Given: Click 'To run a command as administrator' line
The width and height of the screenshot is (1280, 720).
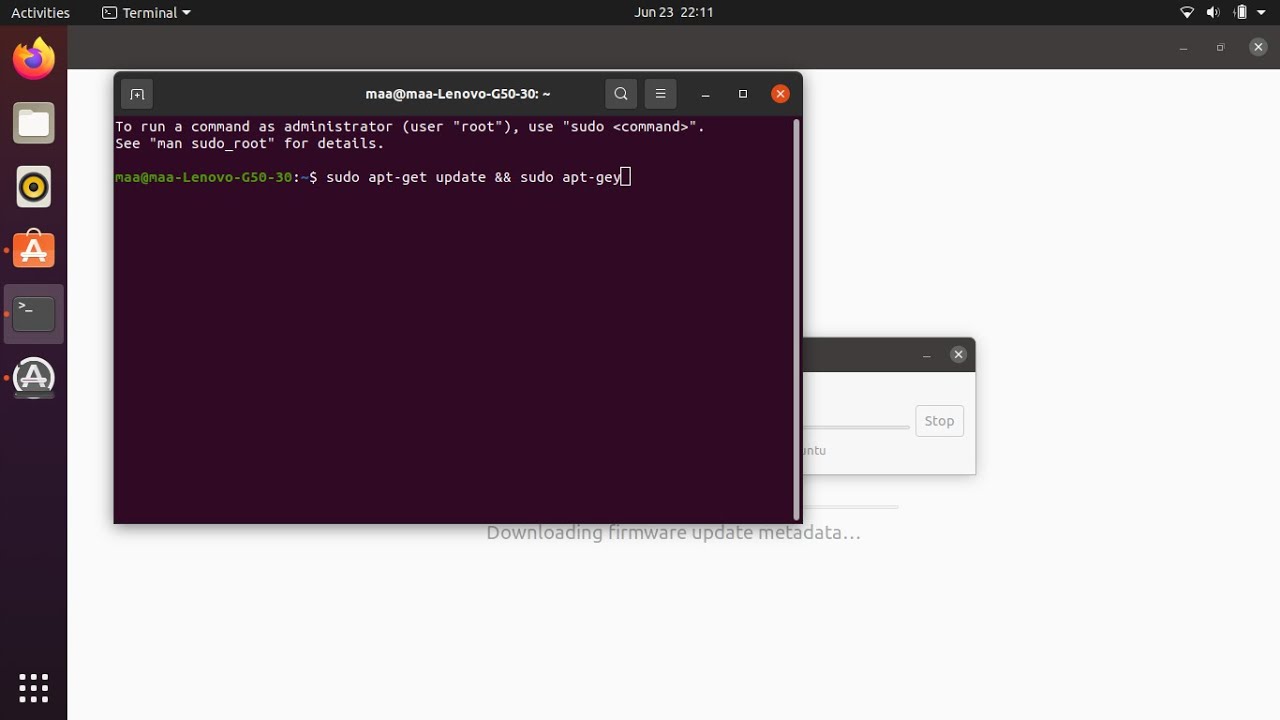Looking at the screenshot, I should click(x=410, y=127).
